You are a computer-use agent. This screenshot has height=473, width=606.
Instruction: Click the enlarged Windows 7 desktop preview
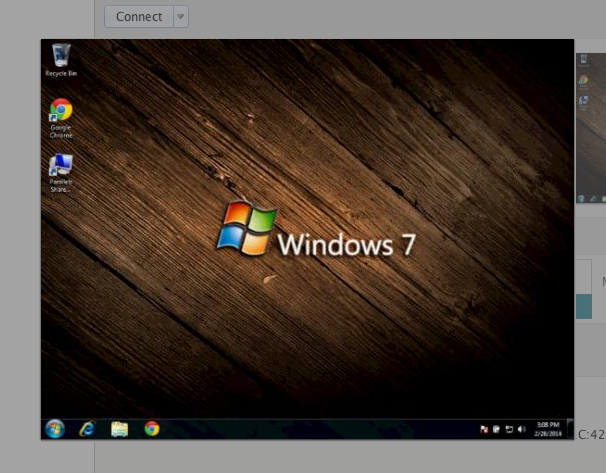pos(307,239)
